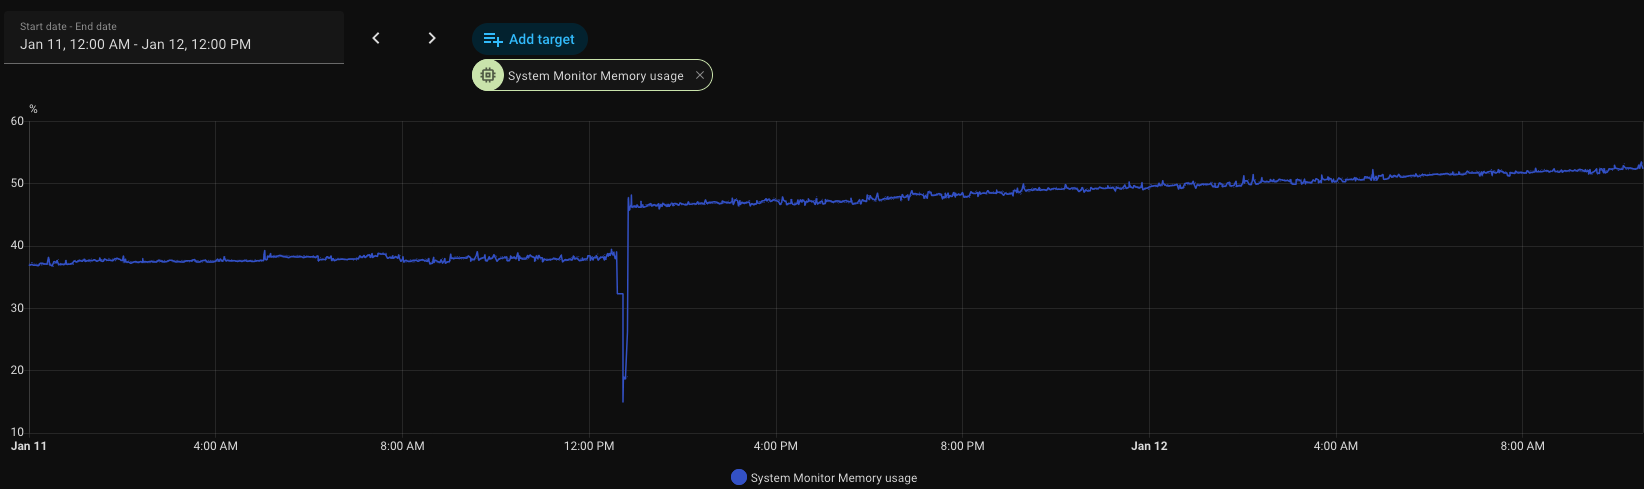
Task: Click the 4:00 PM axis label
Action: point(776,446)
